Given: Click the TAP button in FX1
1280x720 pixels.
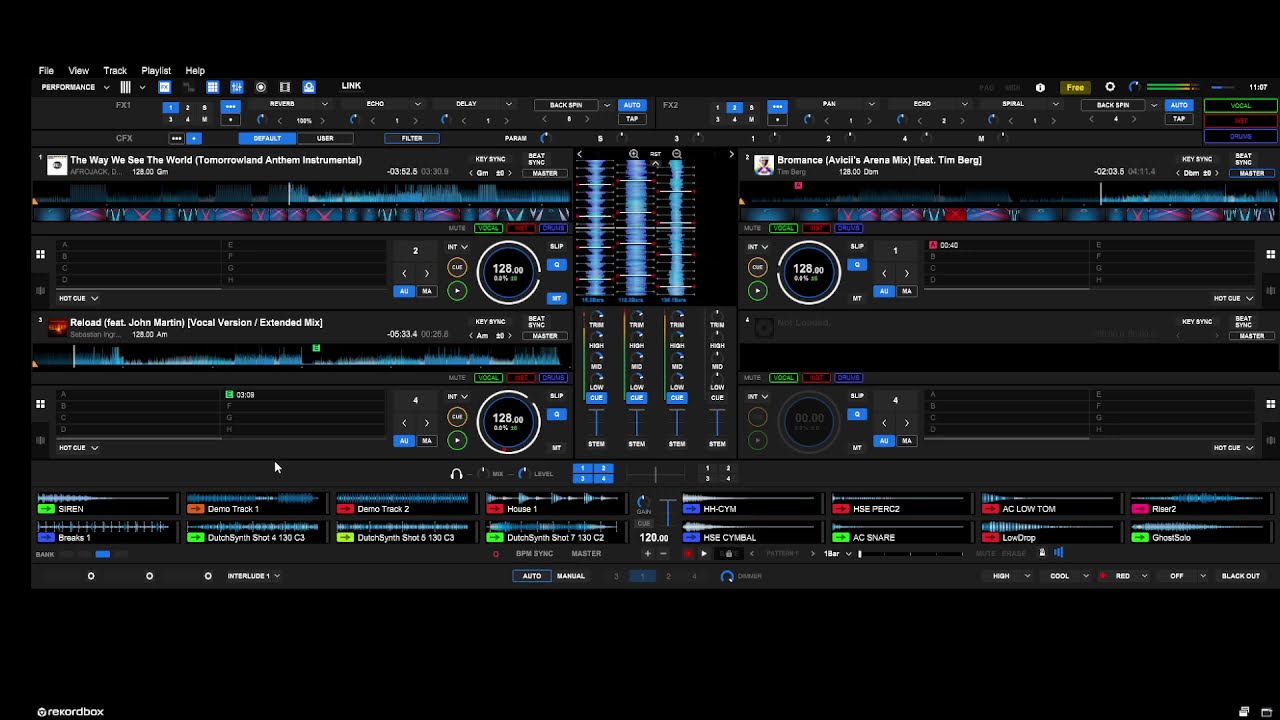Looking at the screenshot, I should point(632,119).
